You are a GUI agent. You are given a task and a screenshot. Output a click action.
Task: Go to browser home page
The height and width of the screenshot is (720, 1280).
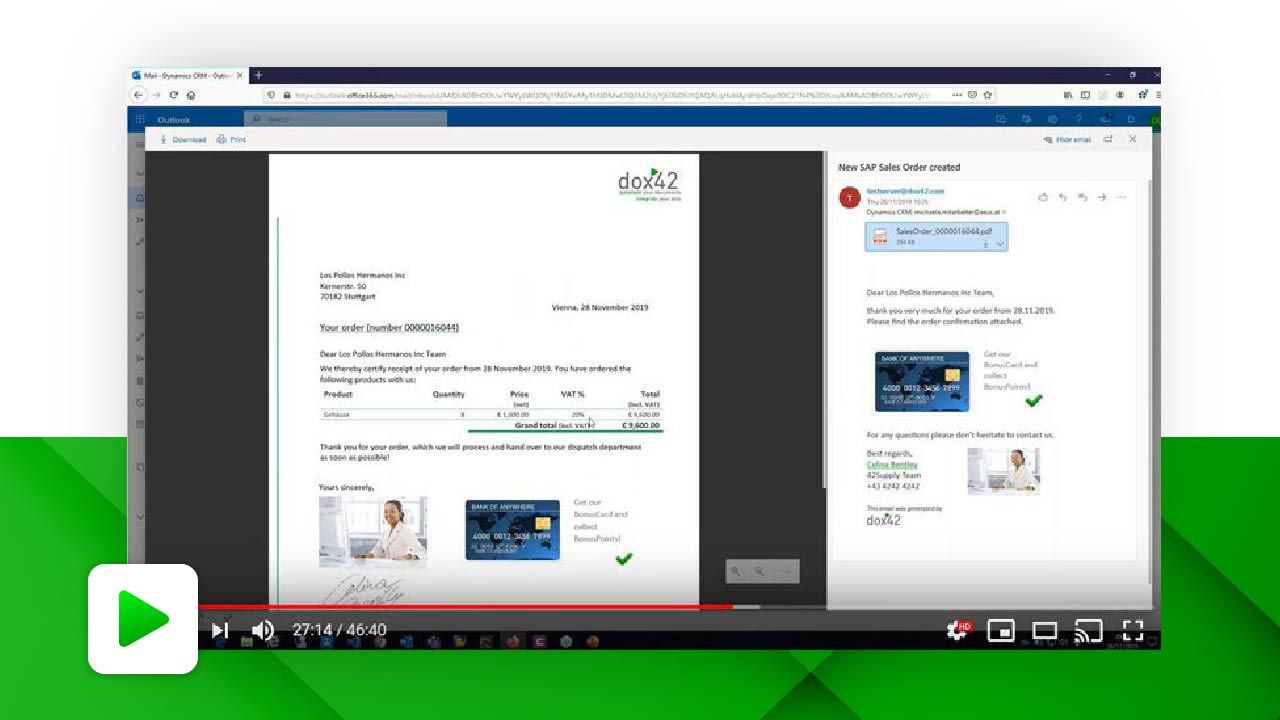pyautogui.click(x=191, y=95)
